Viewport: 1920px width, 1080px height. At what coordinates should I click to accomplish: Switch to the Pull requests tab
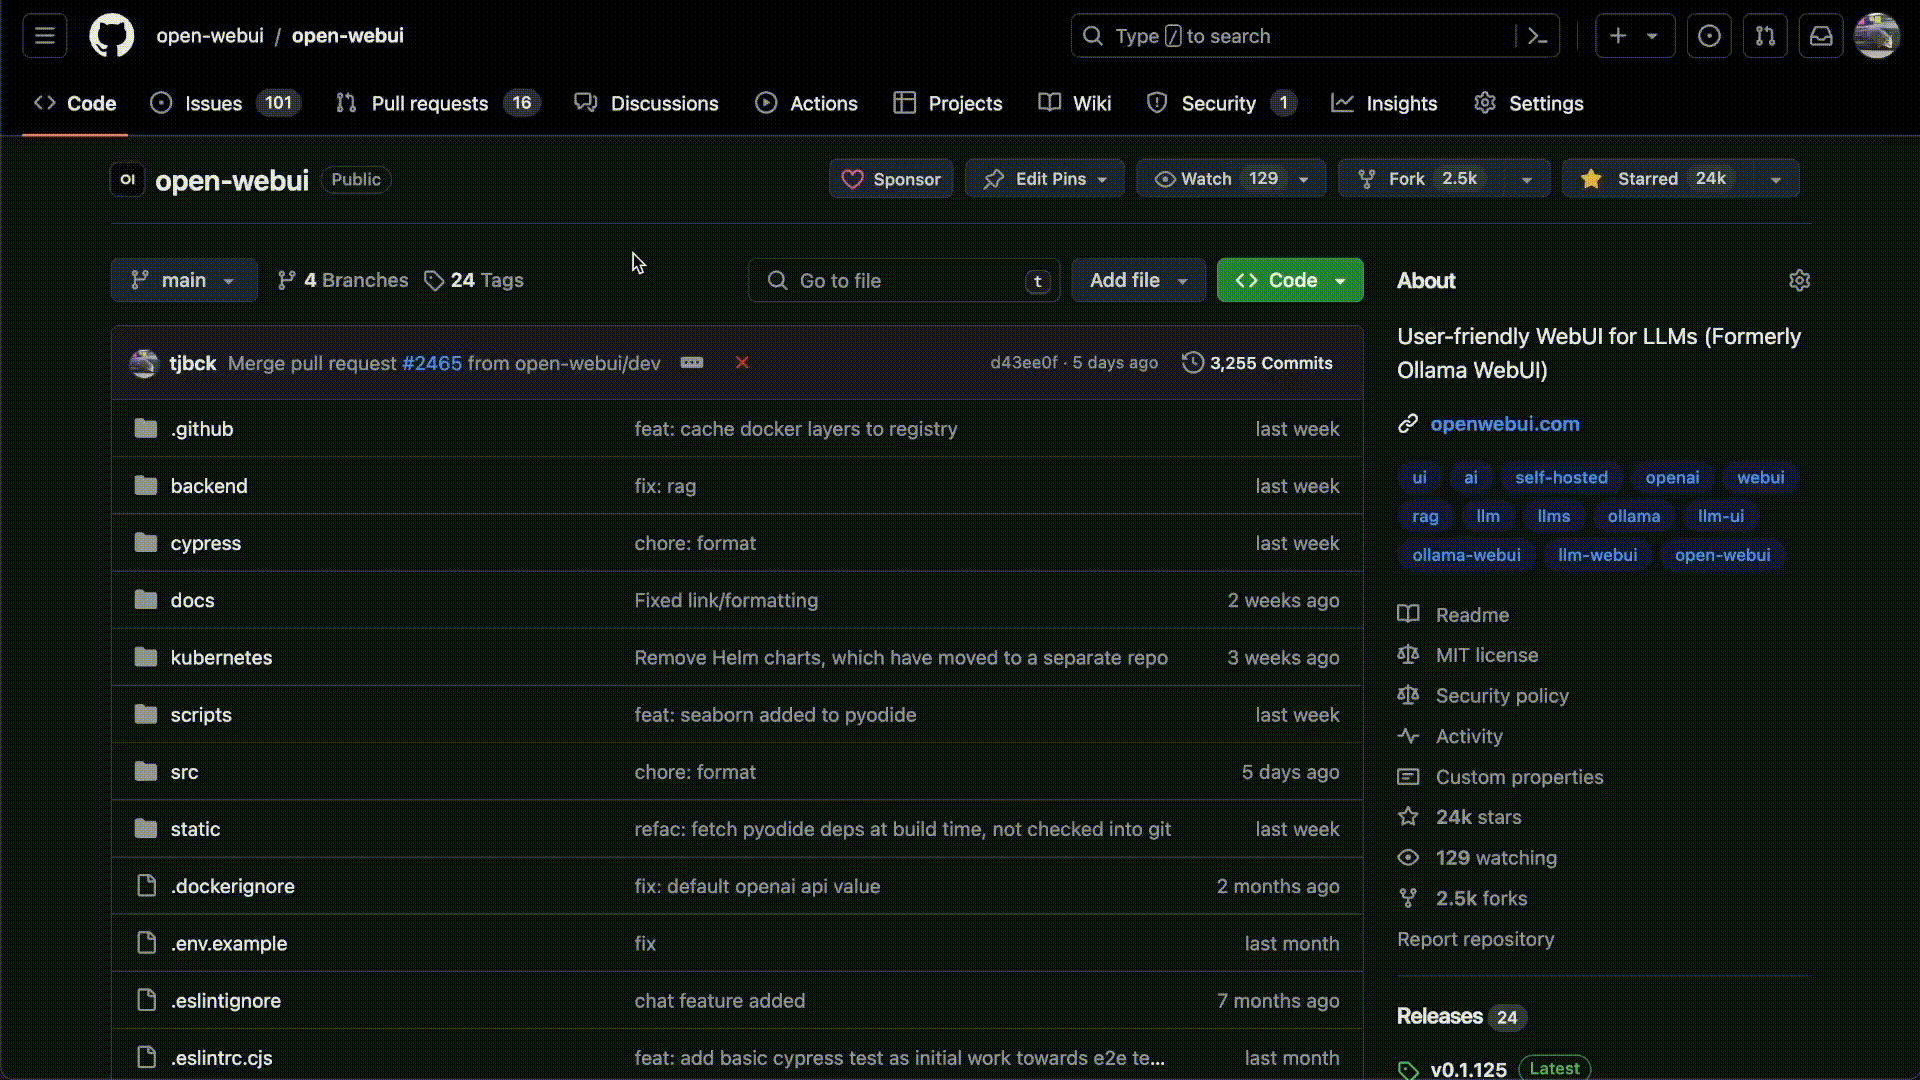[x=429, y=104]
